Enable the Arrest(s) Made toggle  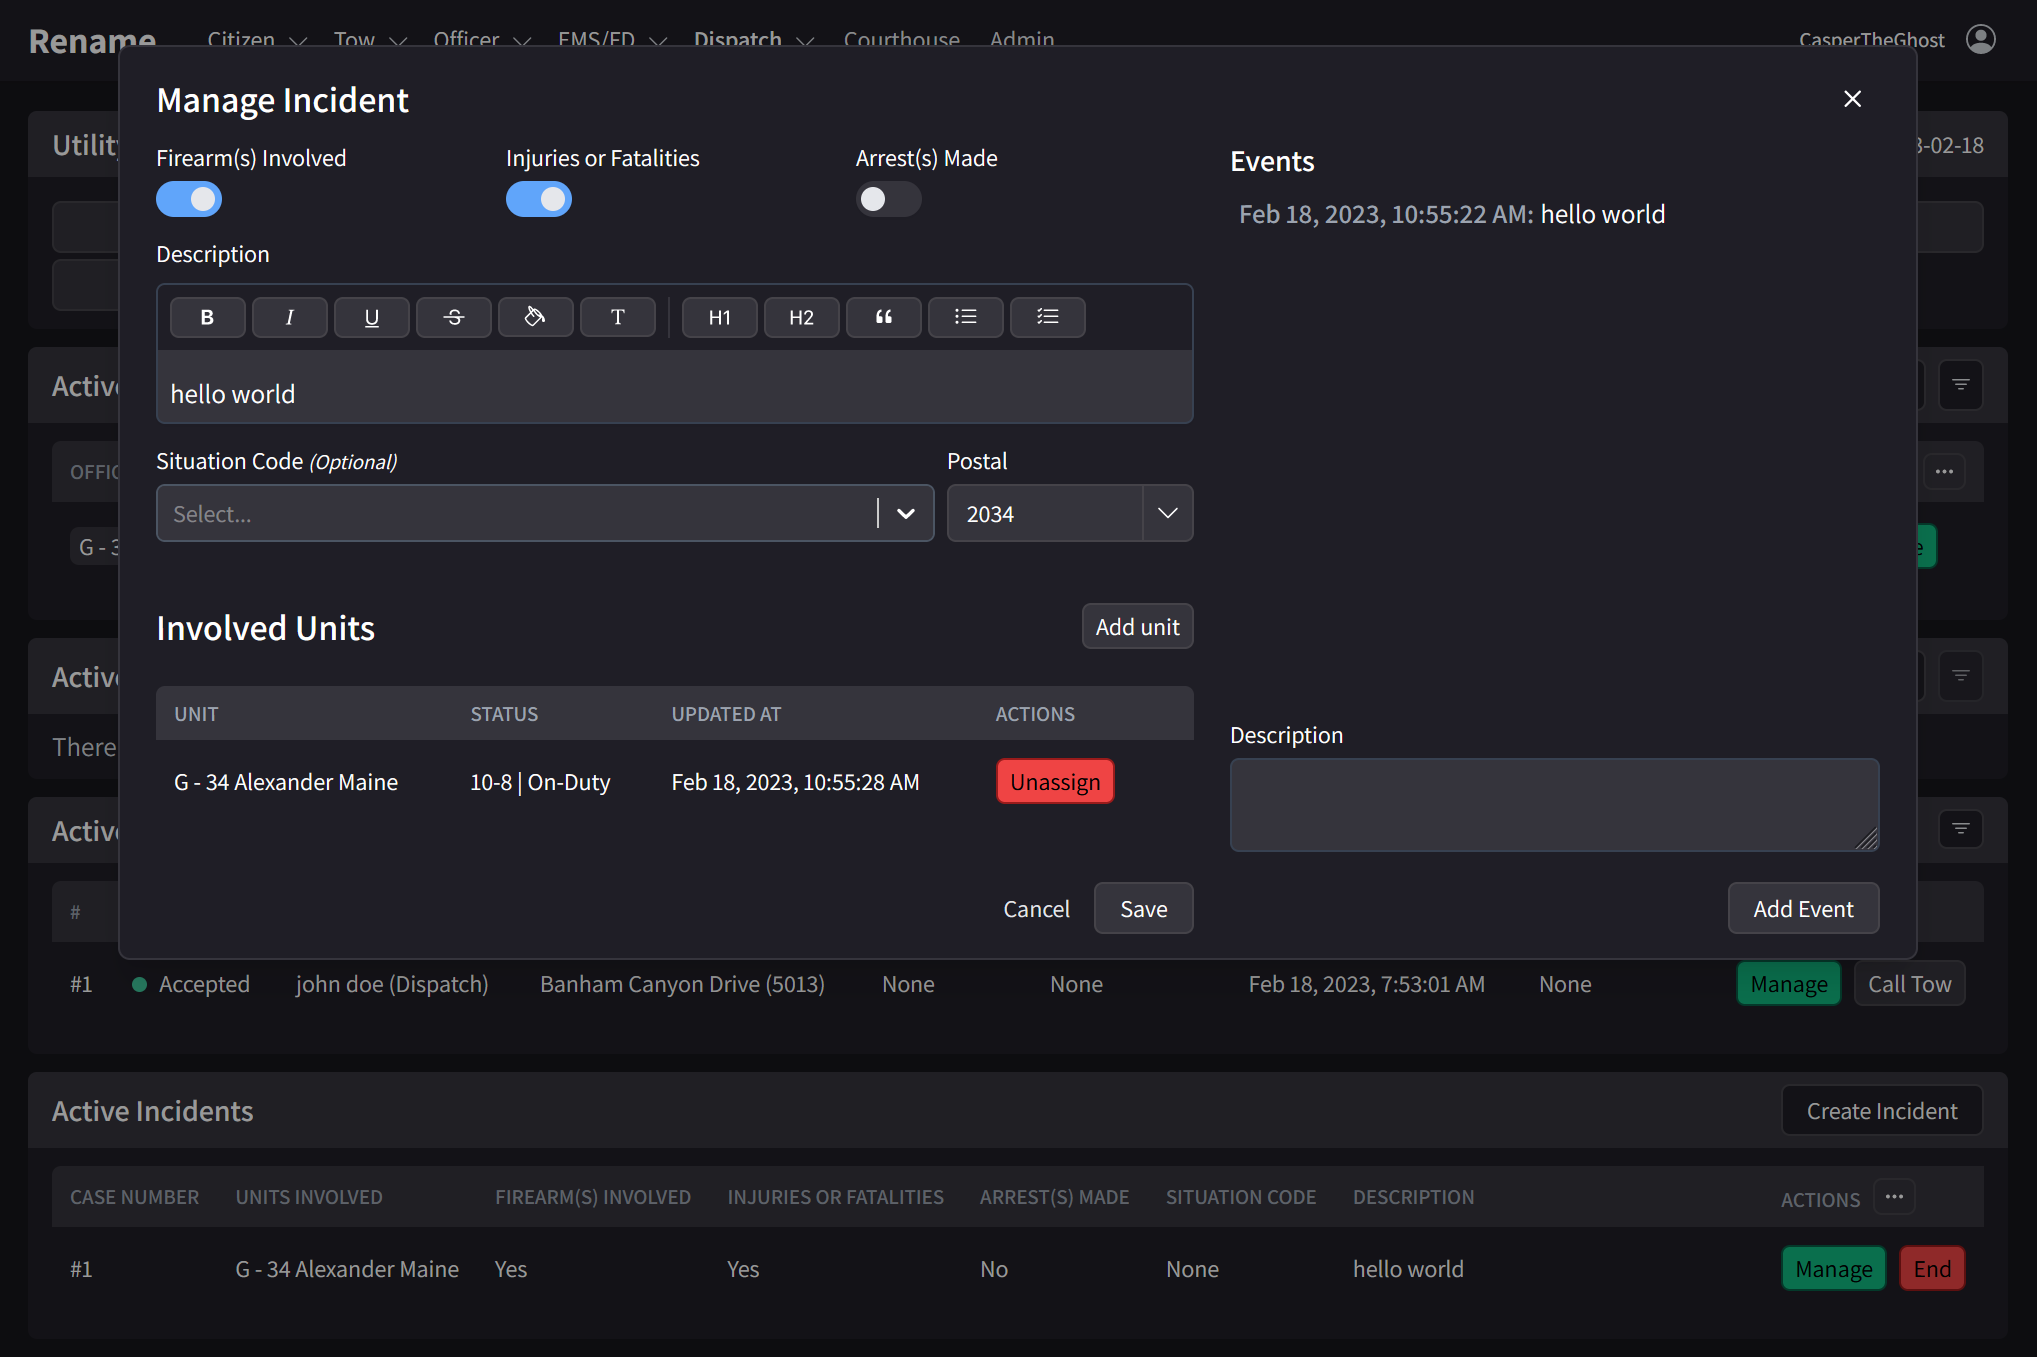[x=888, y=199]
